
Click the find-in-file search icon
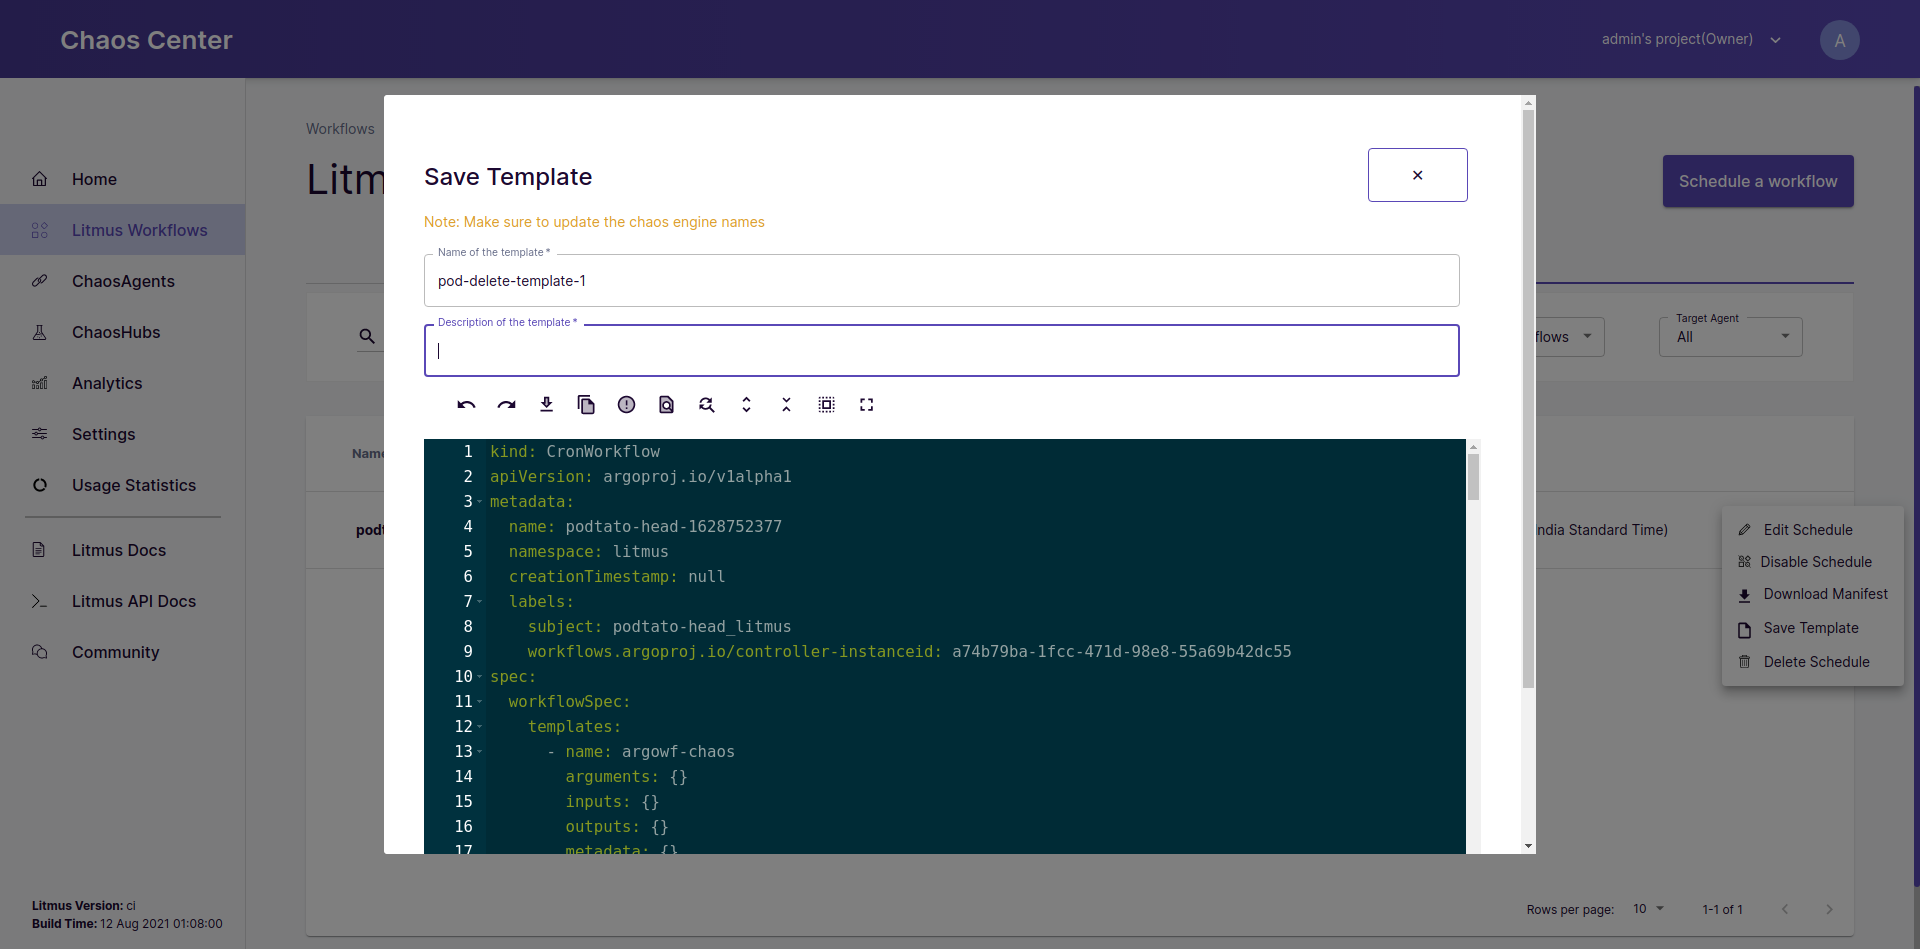coord(666,405)
